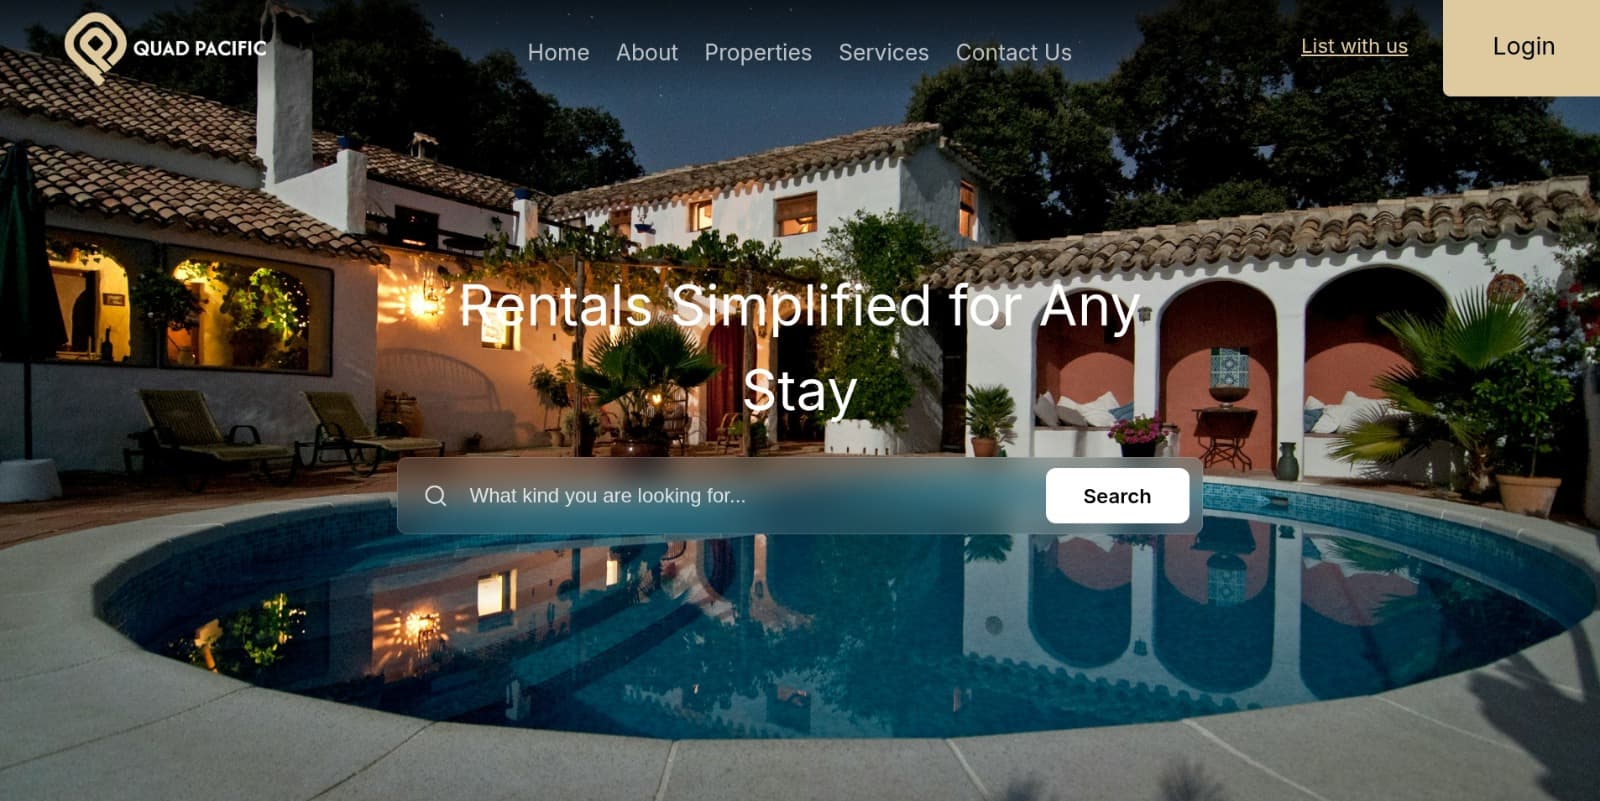Click the magnifier icon in search bar
The height and width of the screenshot is (801, 1600).
(435, 496)
